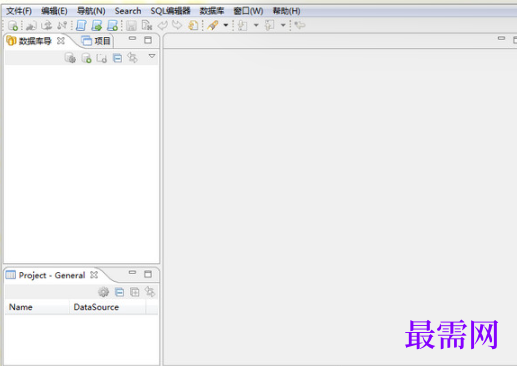Click the Disconnect icon in main toolbar

click(x=62, y=25)
